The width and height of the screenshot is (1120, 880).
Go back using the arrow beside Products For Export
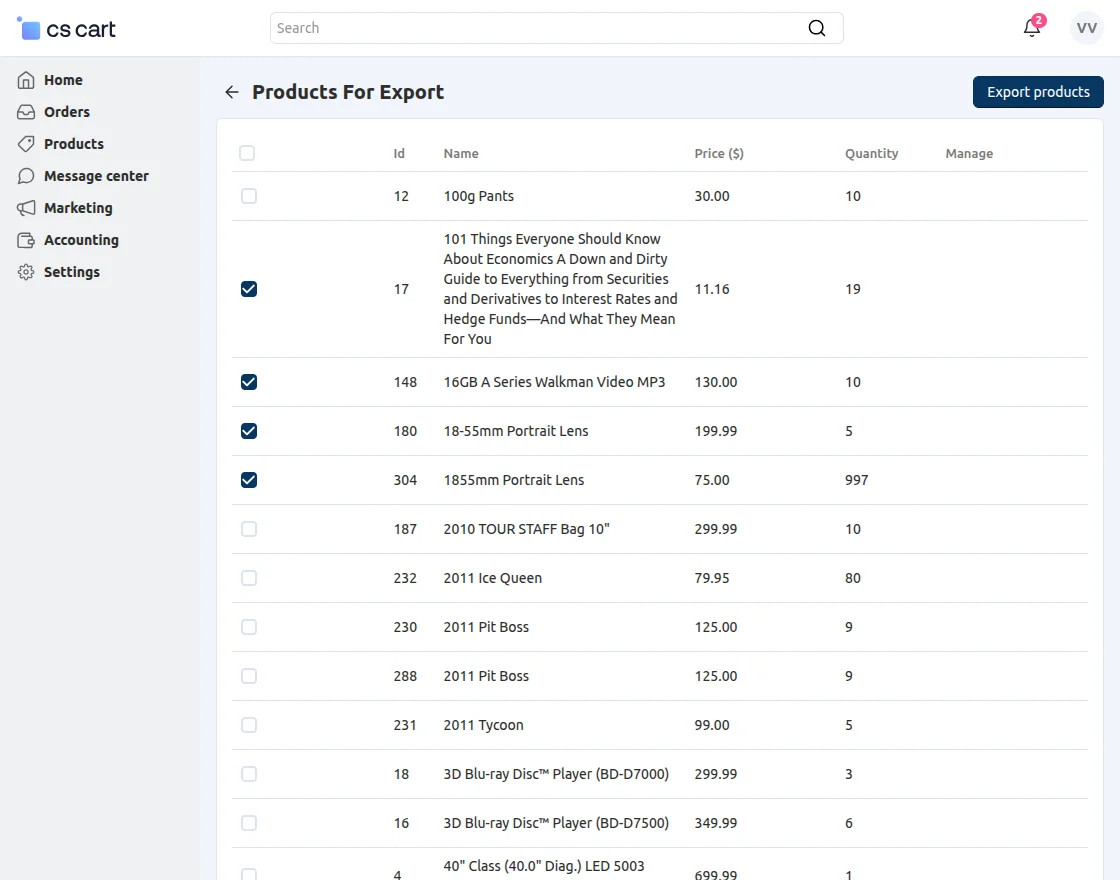tap(231, 91)
